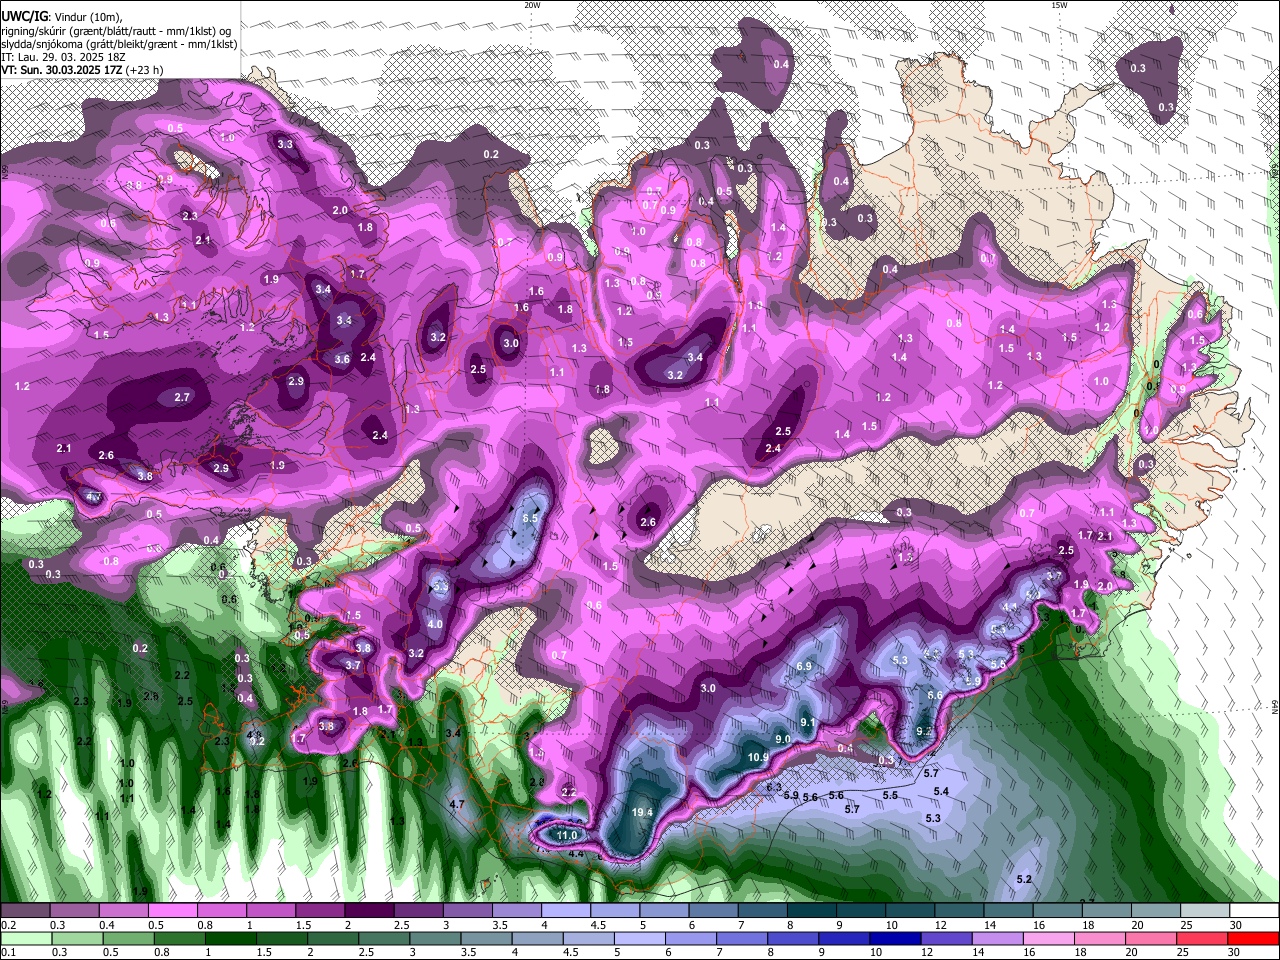The height and width of the screenshot is (960, 1280).
Task: Select the 5.4 value off the southeast coast
Action: pyautogui.click(x=941, y=791)
